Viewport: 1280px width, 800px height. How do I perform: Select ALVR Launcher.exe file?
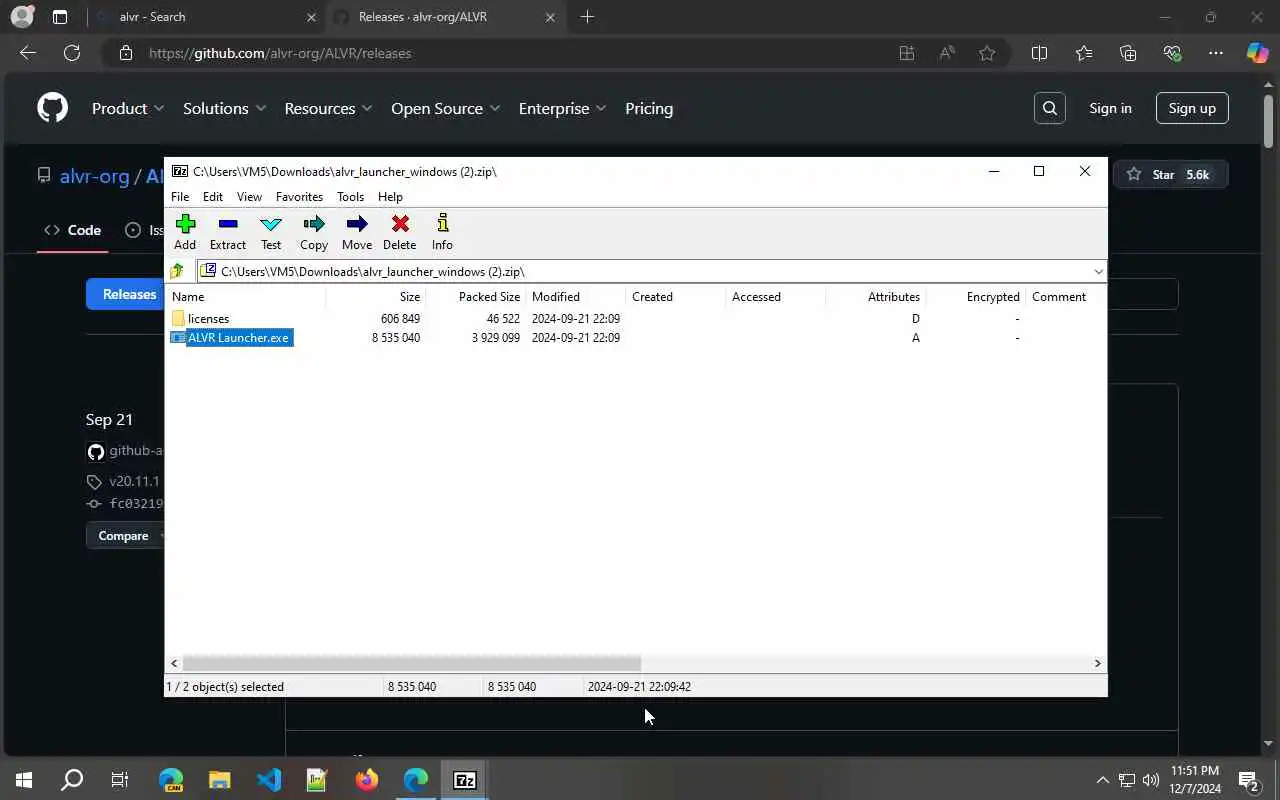coord(231,337)
